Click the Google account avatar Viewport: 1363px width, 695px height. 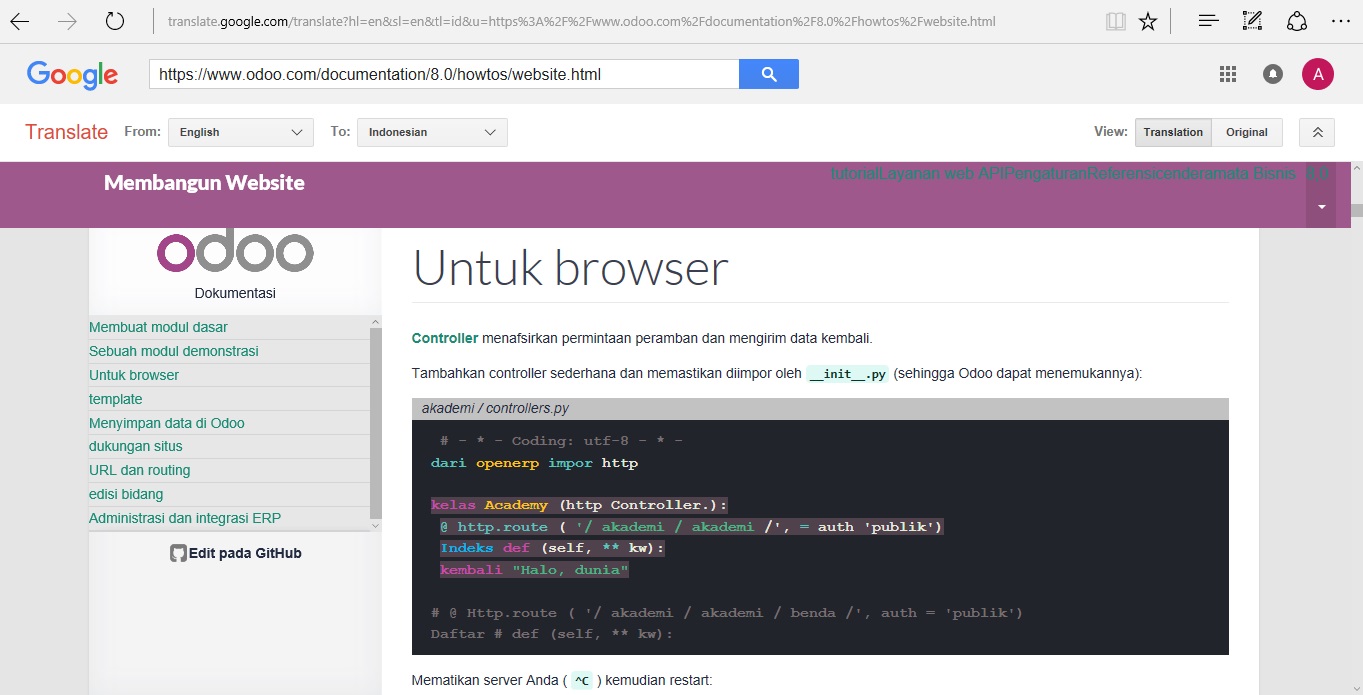pos(1318,73)
